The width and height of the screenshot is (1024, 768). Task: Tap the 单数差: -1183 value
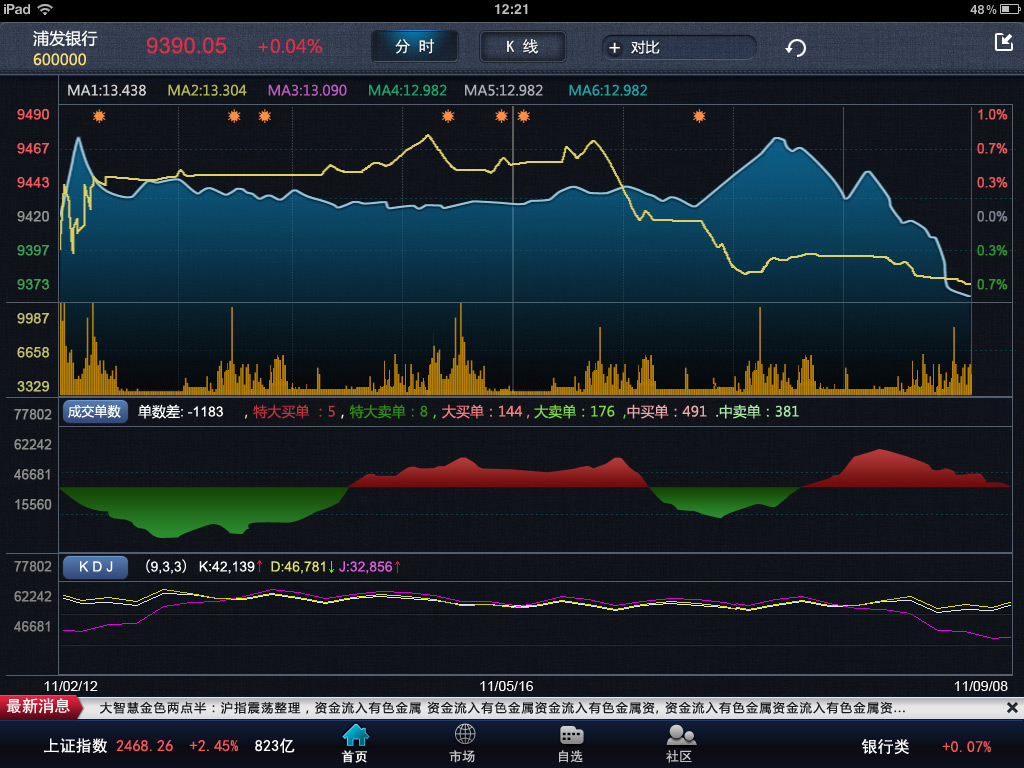click(x=181, y=412)
